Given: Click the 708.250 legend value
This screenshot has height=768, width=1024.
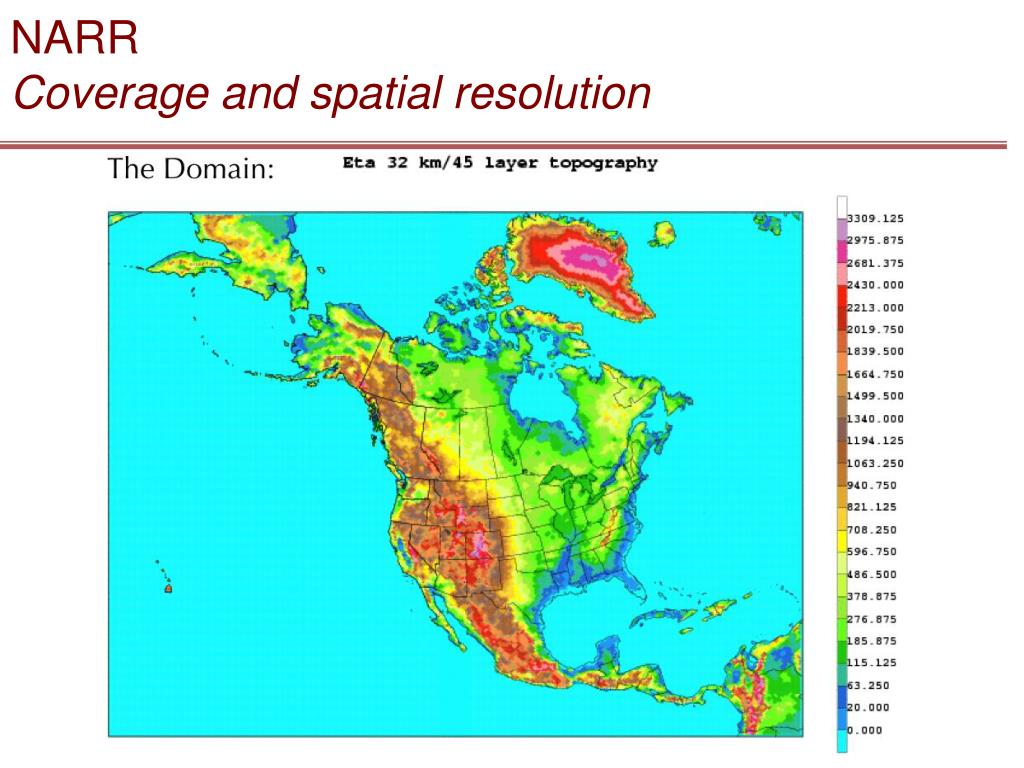Looking at the screenshot, I should pos(872,530).
